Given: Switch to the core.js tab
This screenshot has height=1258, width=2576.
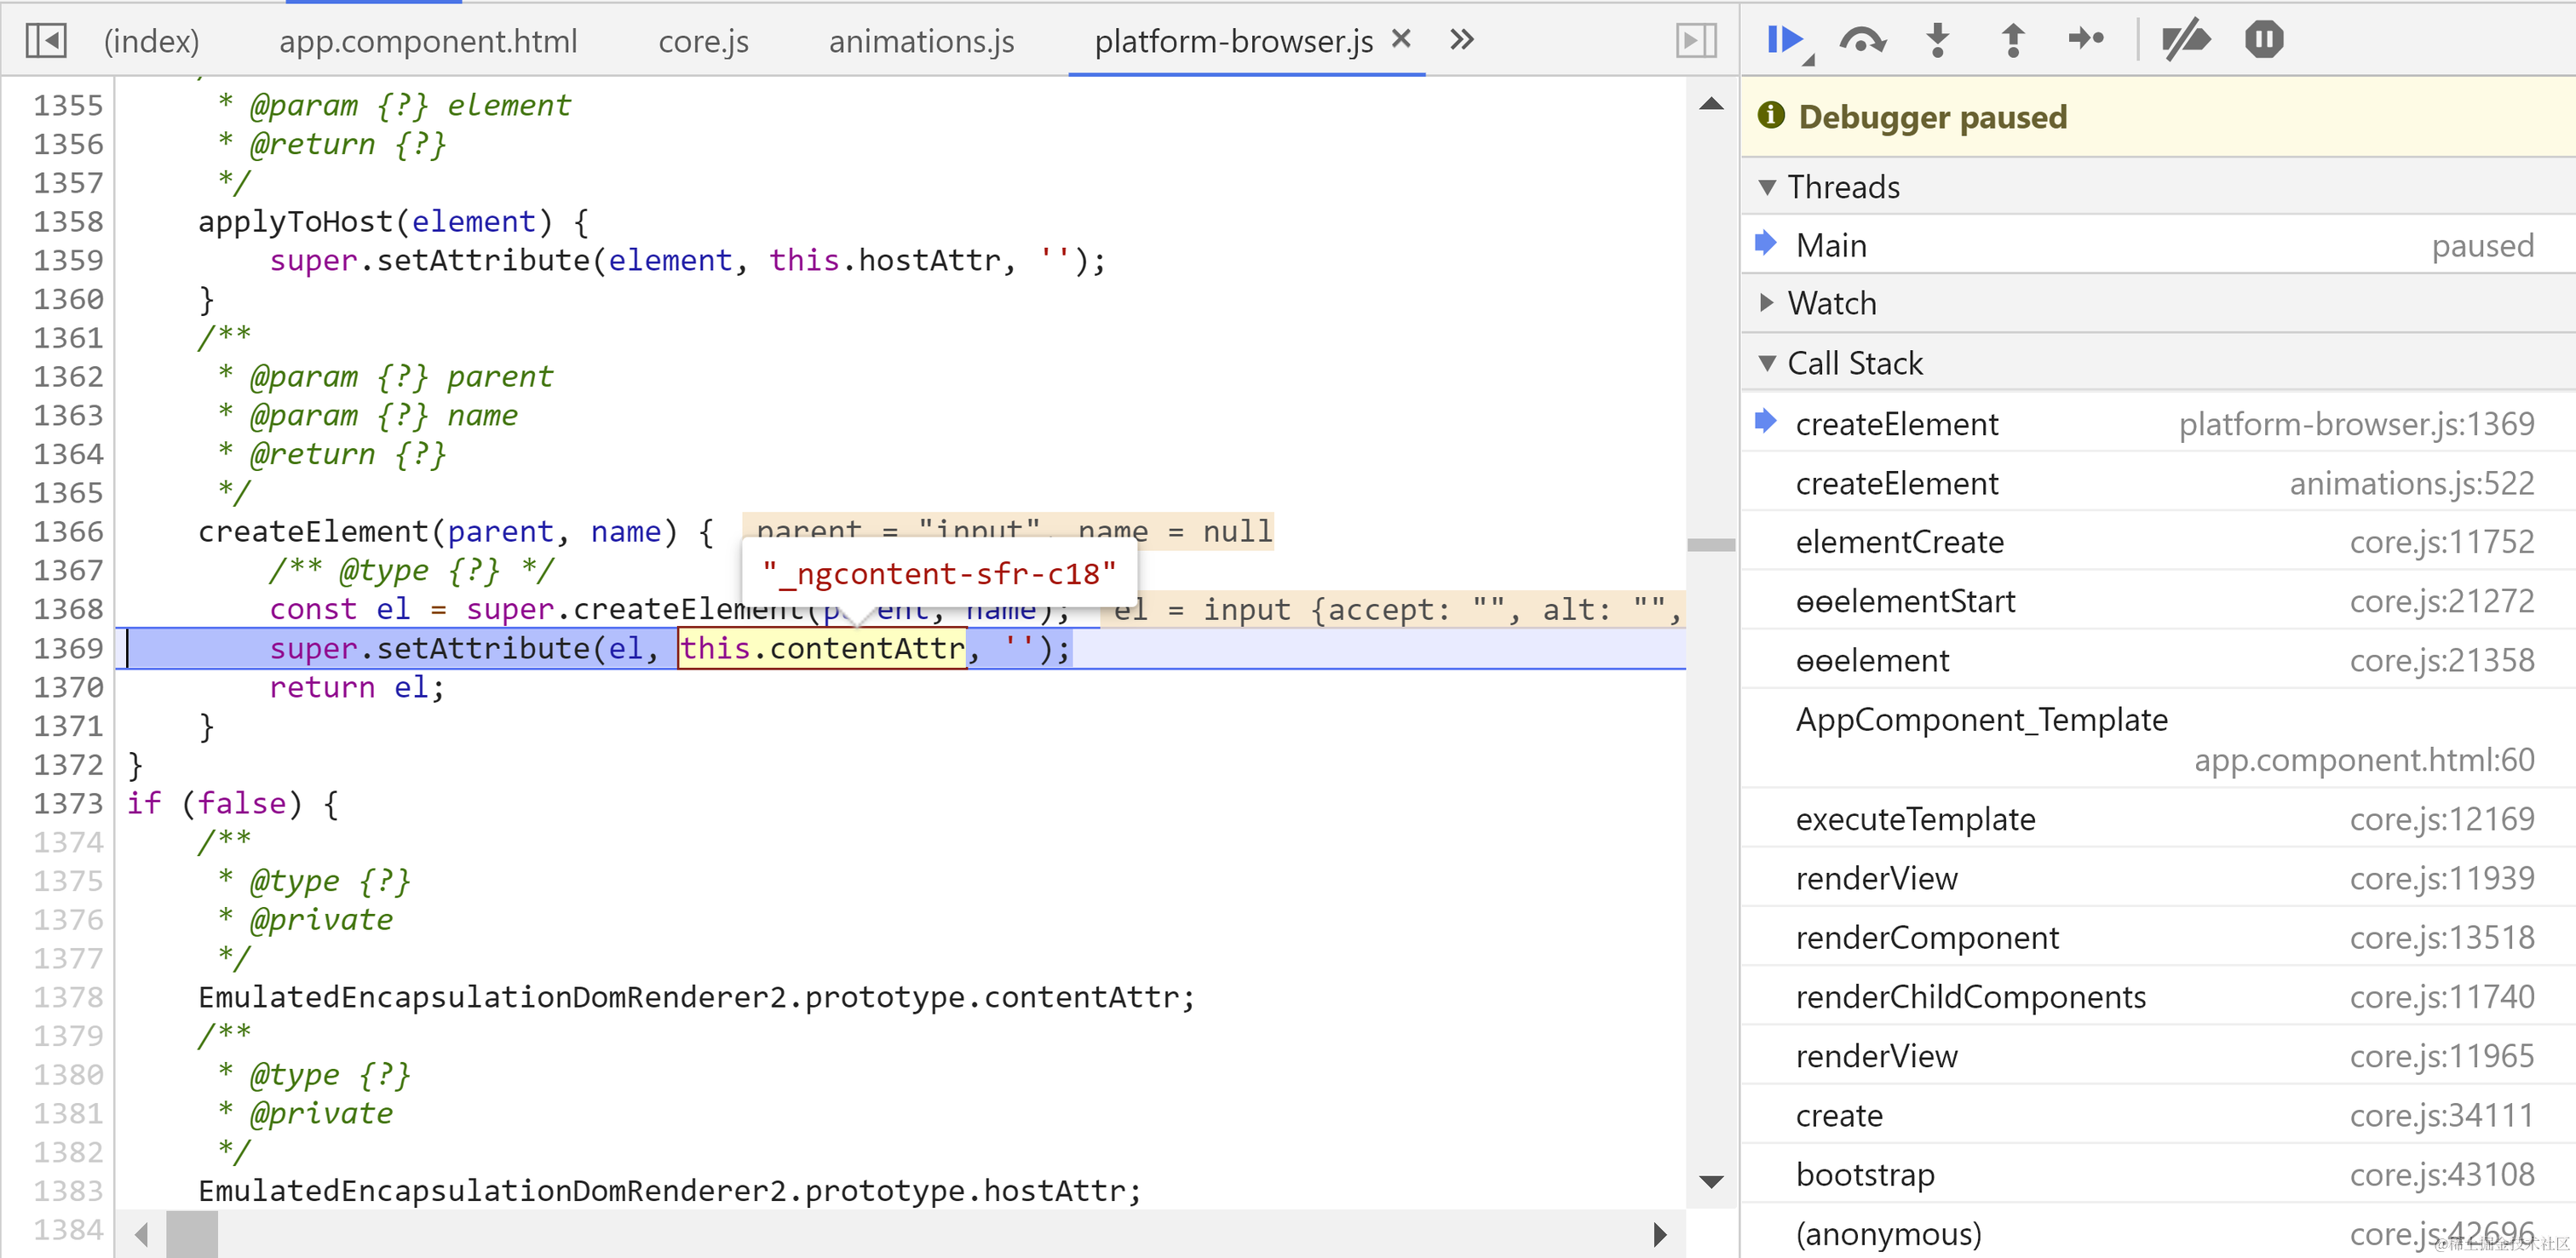Looking at the screenshot, I should point(703,41).
